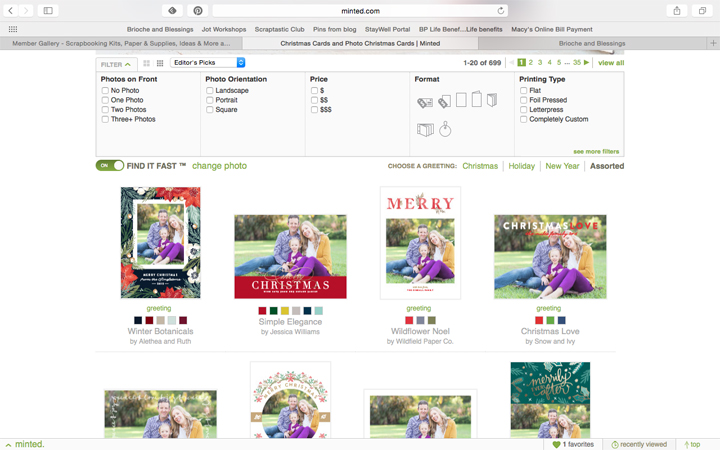The width and height of the screenshot is (720, 450).
Task: Open the Christmas Love card thumbnail
Action: tap(550, 257)
